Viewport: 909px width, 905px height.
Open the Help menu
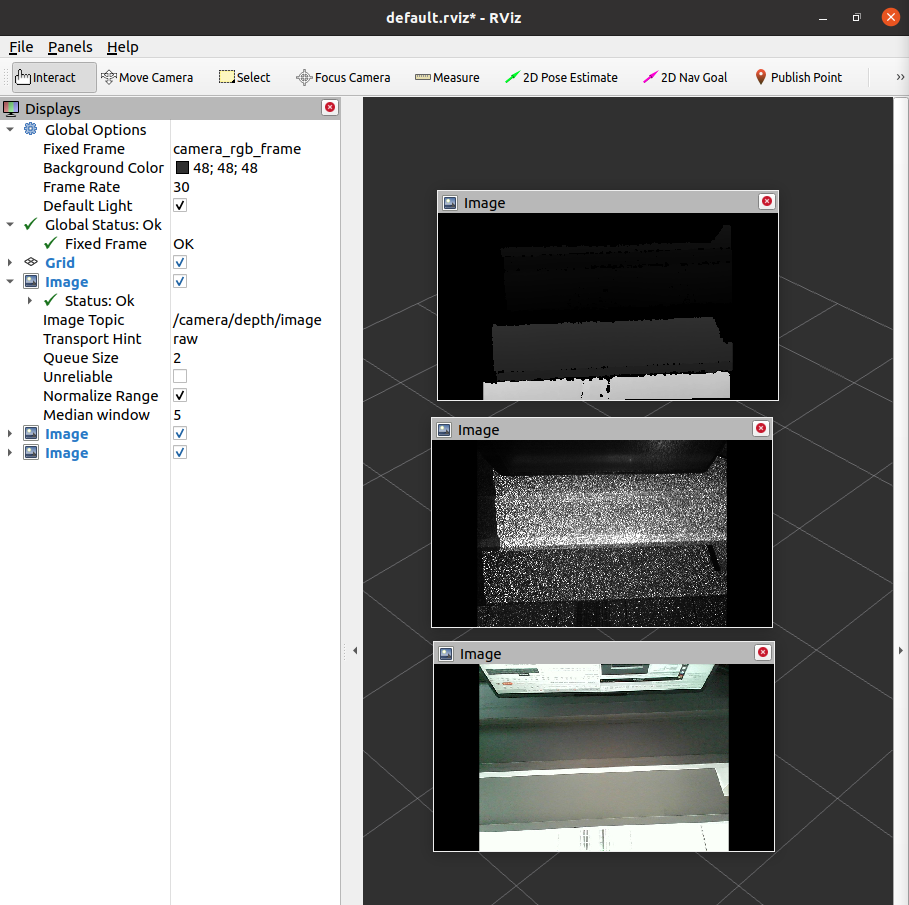(122, 46)
